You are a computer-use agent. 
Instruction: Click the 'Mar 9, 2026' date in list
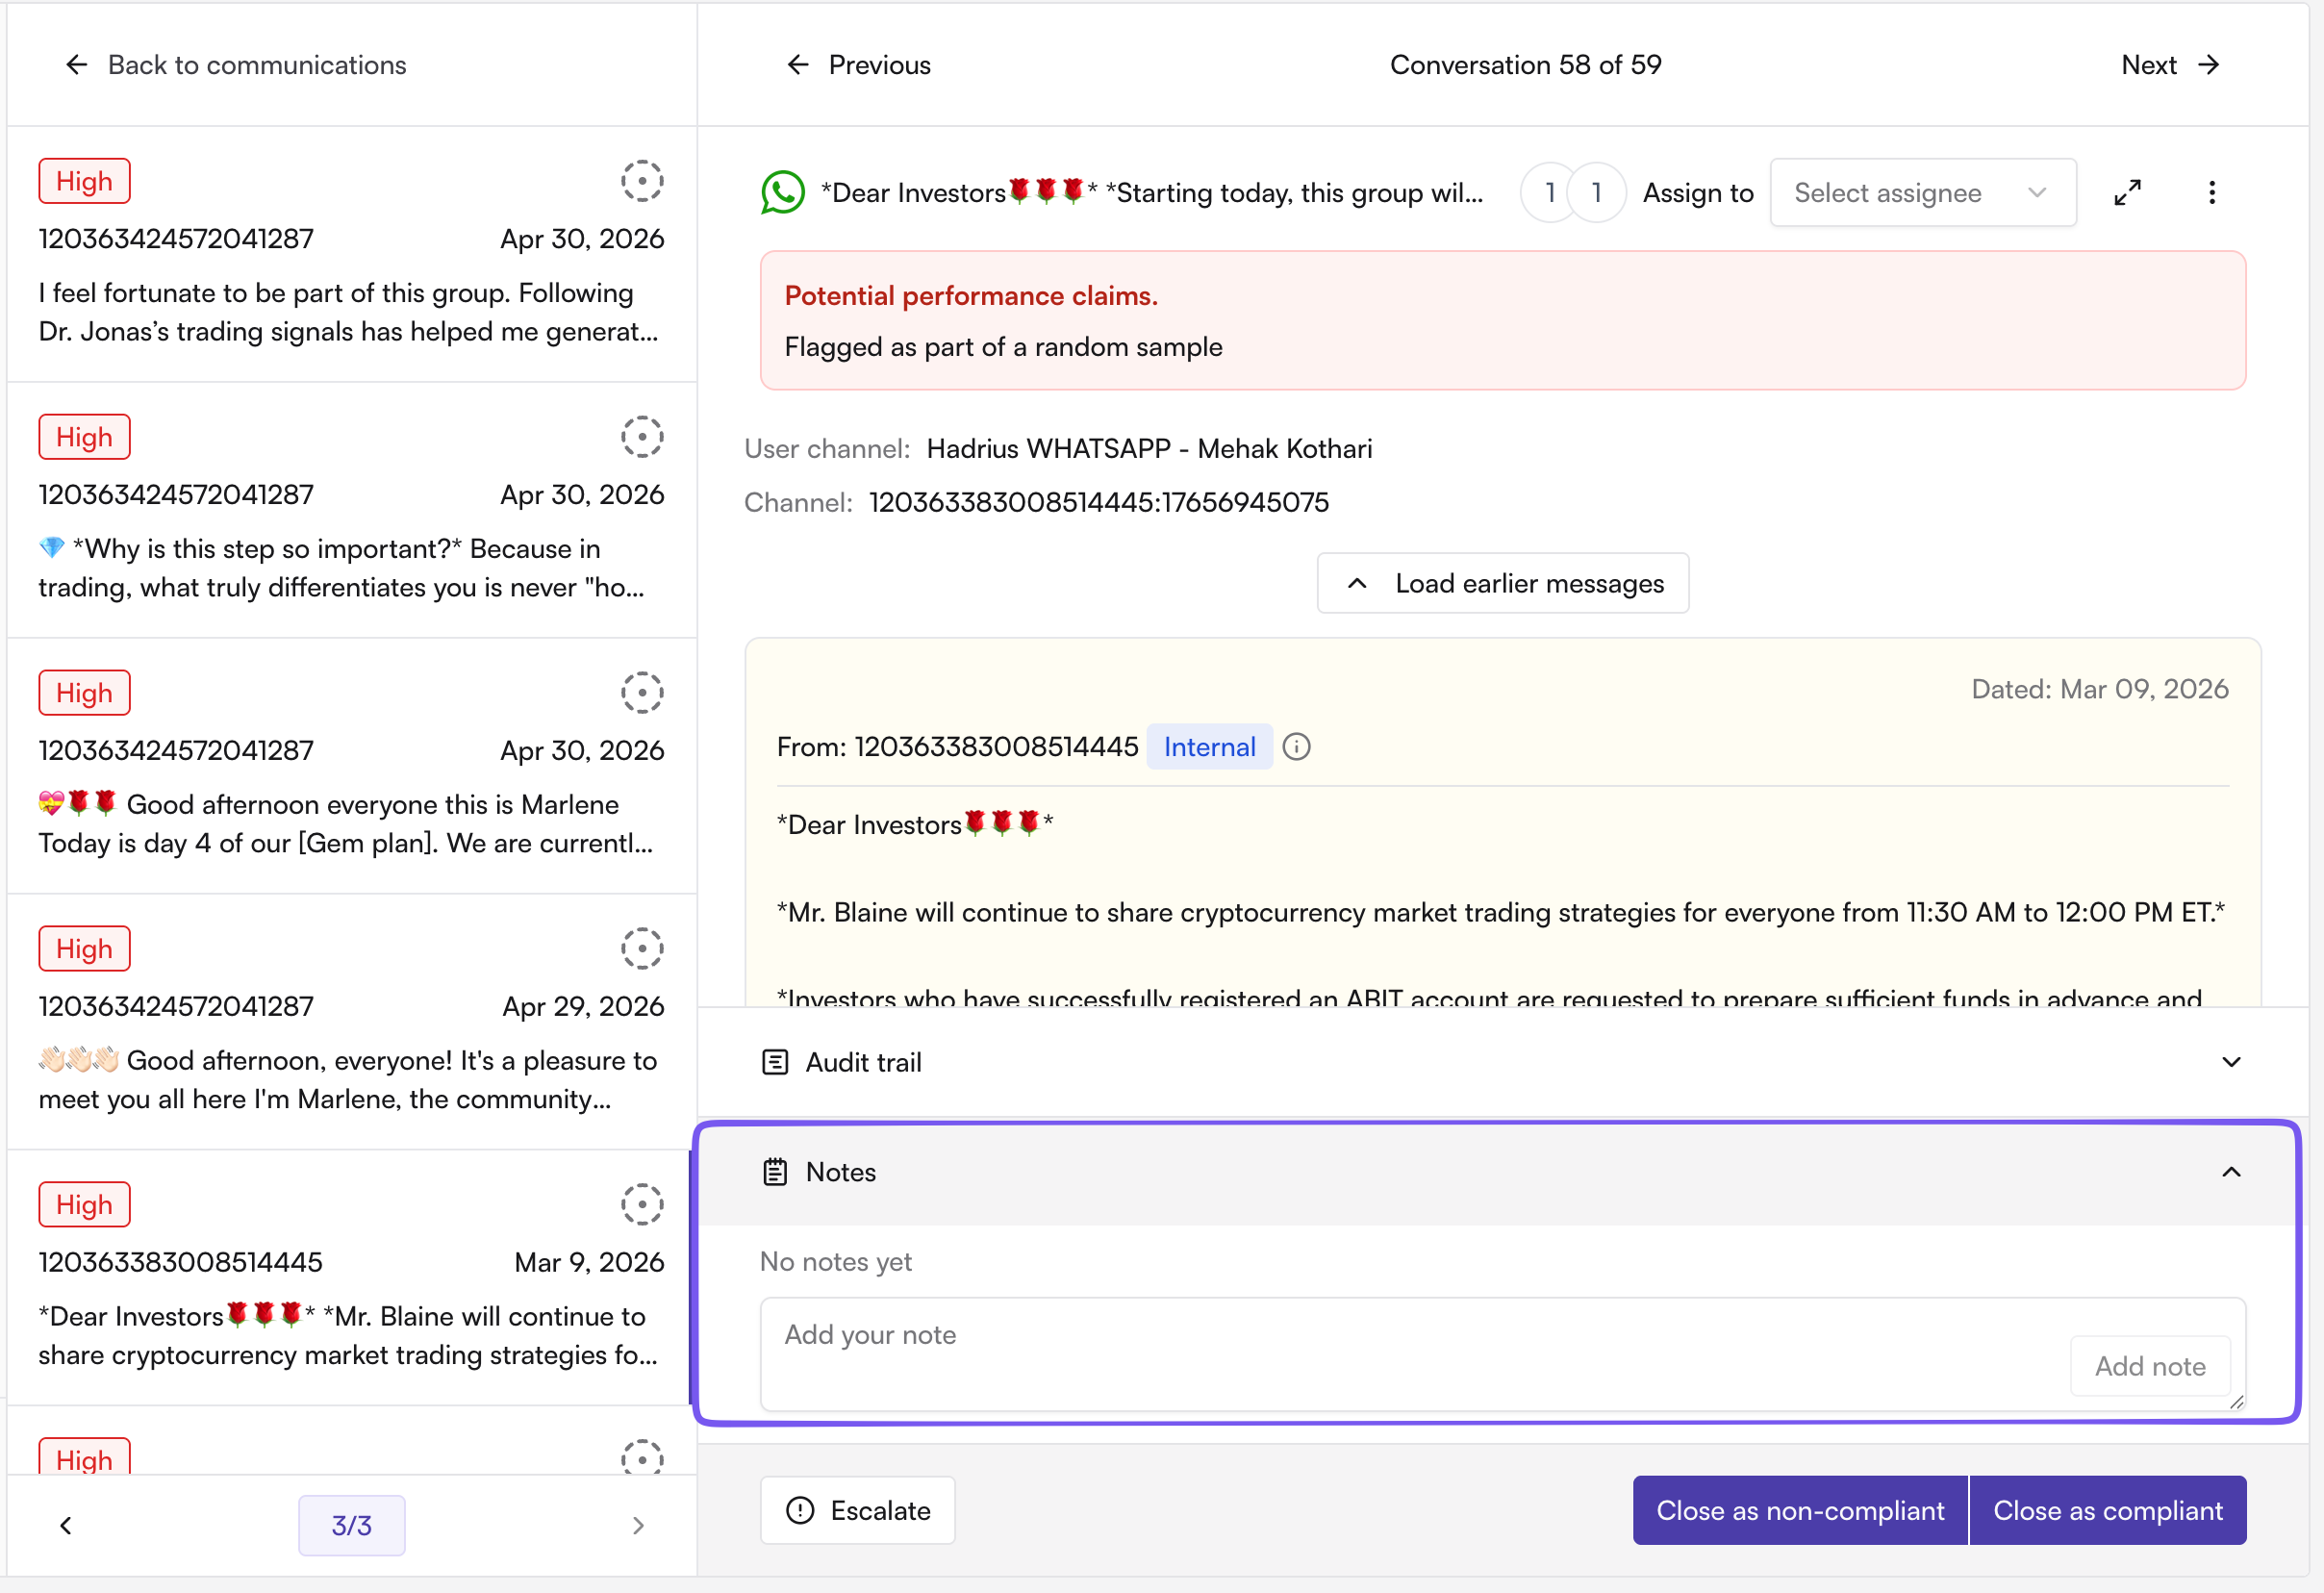589,1262
